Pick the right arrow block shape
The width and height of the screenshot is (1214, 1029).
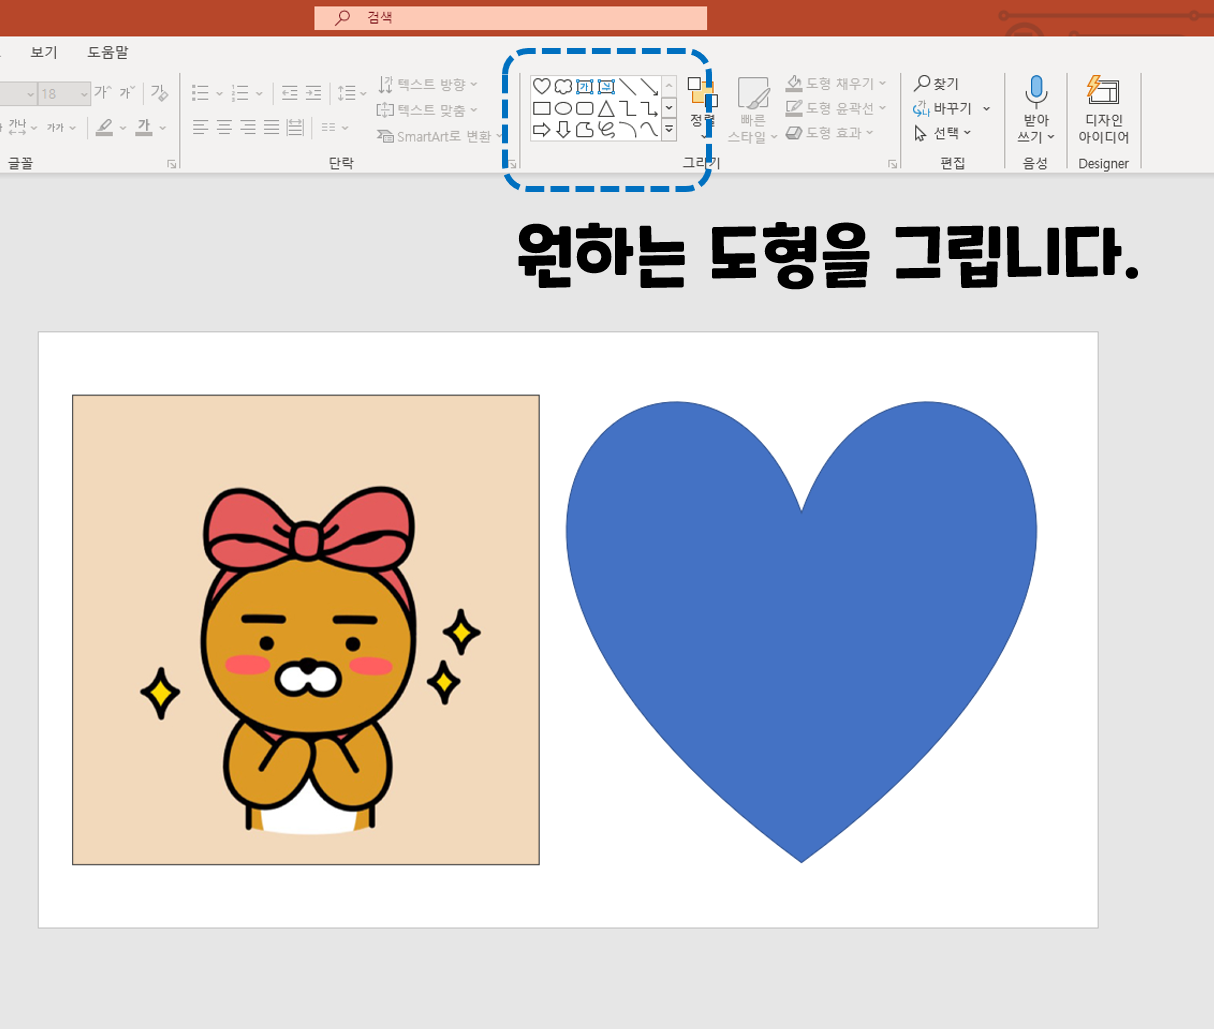542,129
